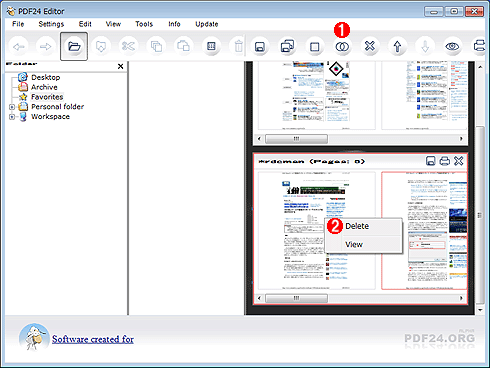Open the 'Software created for' link
The width and height of the screenshot is (490, 368).
[93, 339]
